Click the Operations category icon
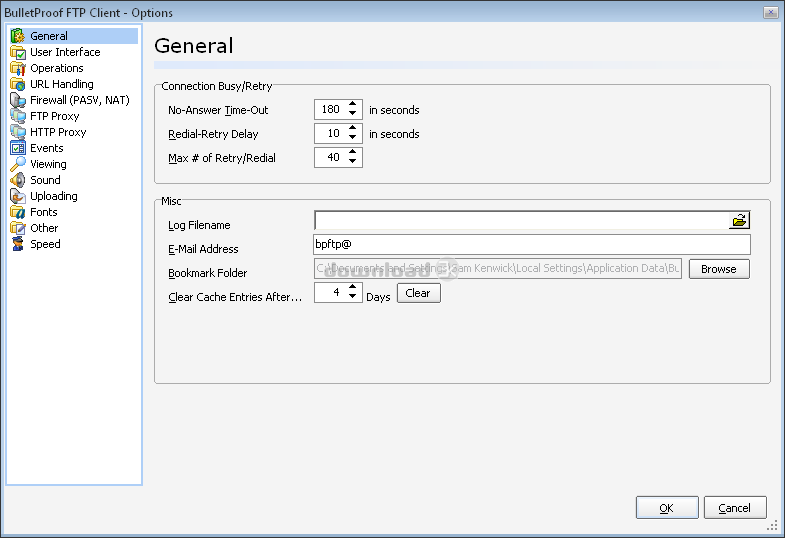 18,68
